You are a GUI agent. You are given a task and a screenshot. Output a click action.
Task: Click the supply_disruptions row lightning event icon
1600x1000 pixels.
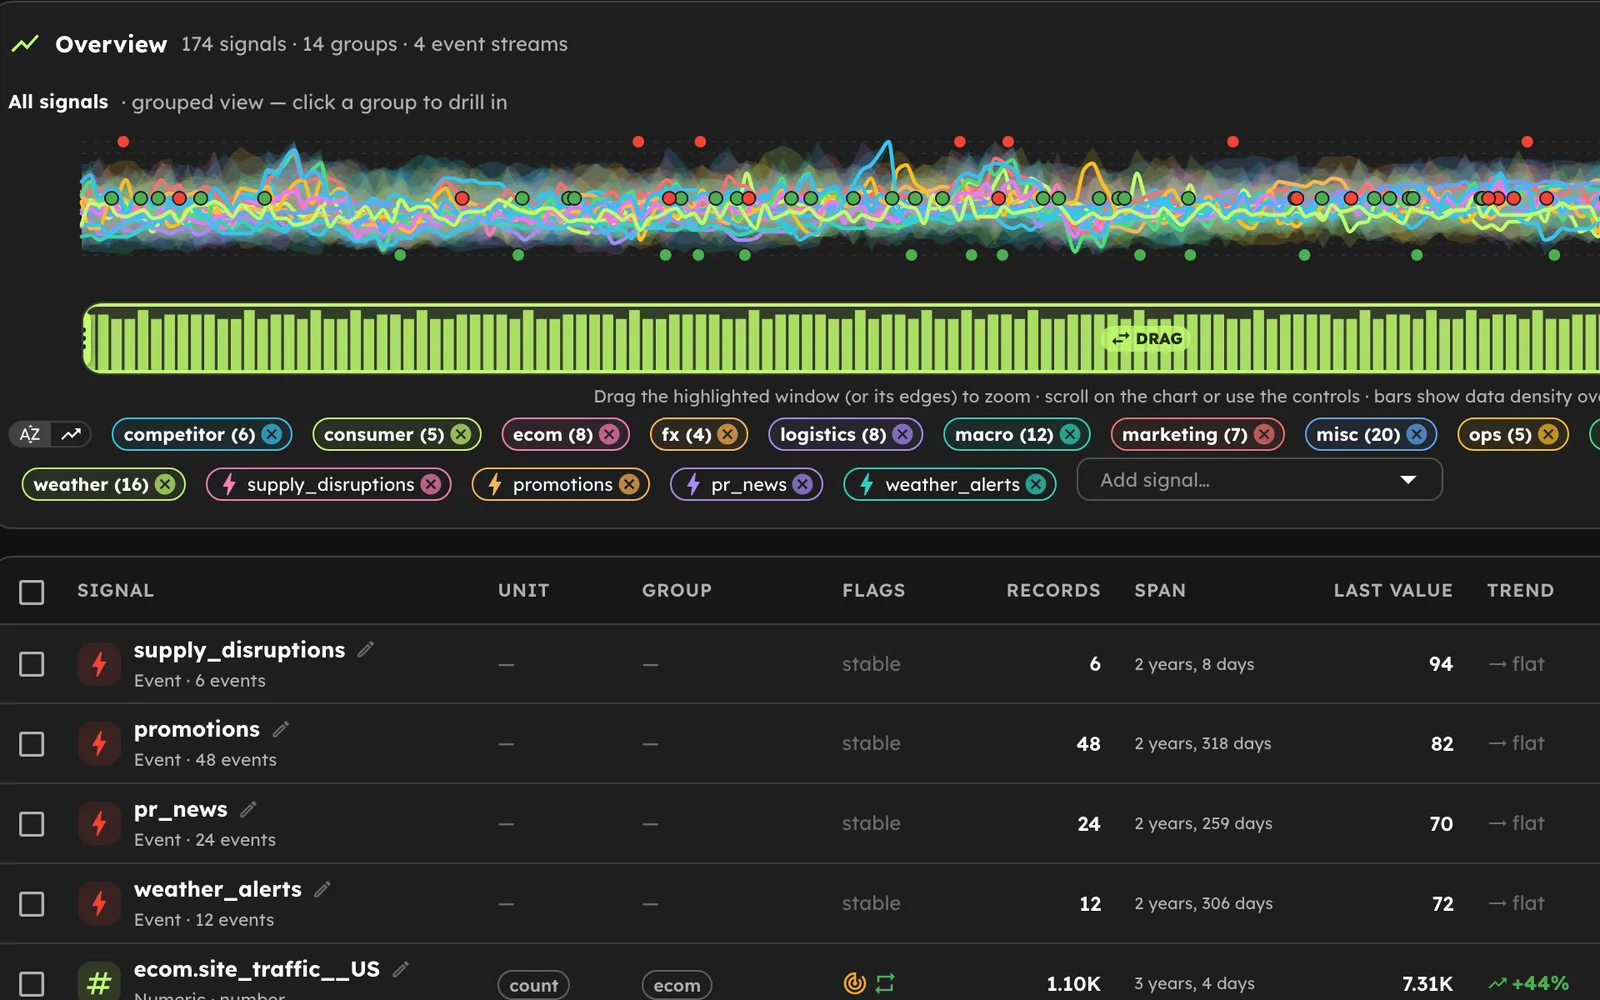click(99, 664)
